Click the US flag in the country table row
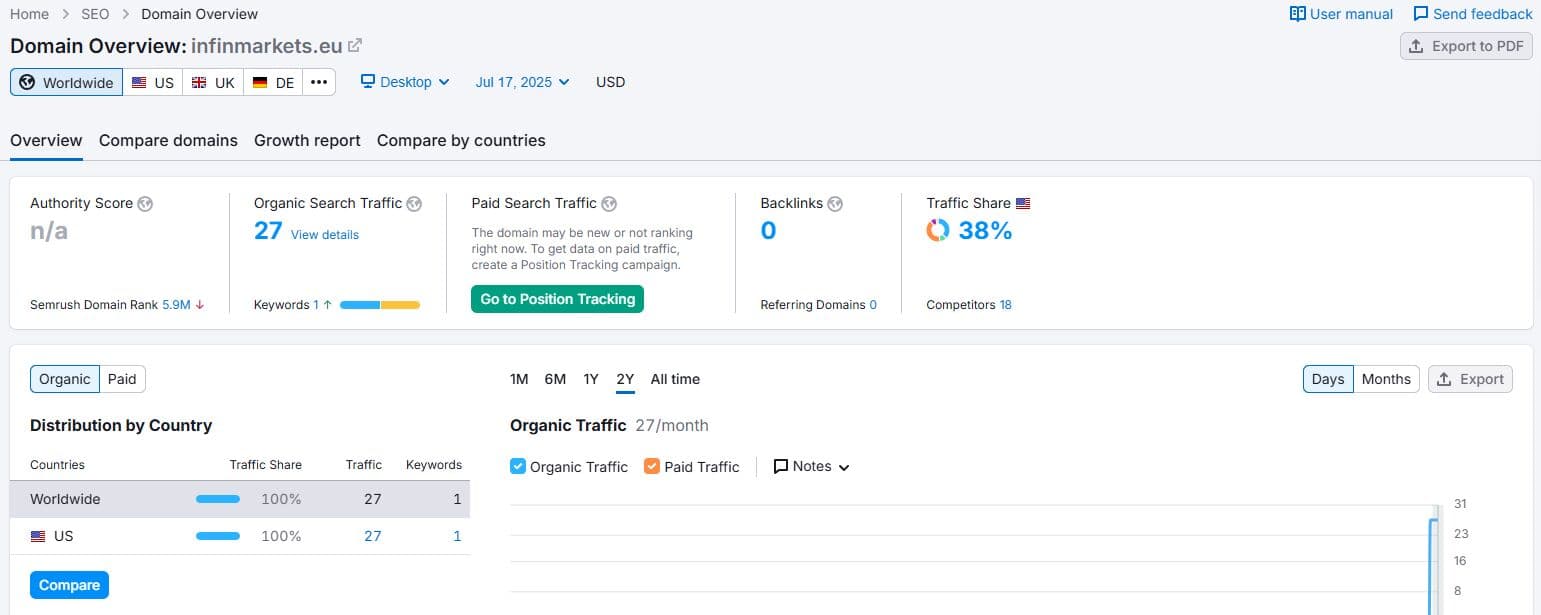1541x615 pixels. [38, 536]
